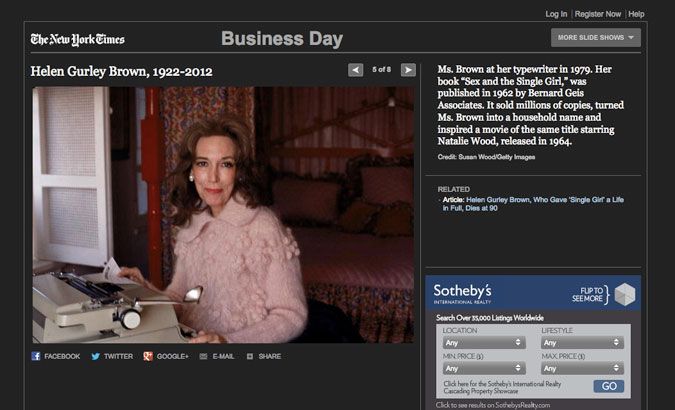Go to the previous slide arrow
Screen dimensions: 675x410
[x=355, y=70]
